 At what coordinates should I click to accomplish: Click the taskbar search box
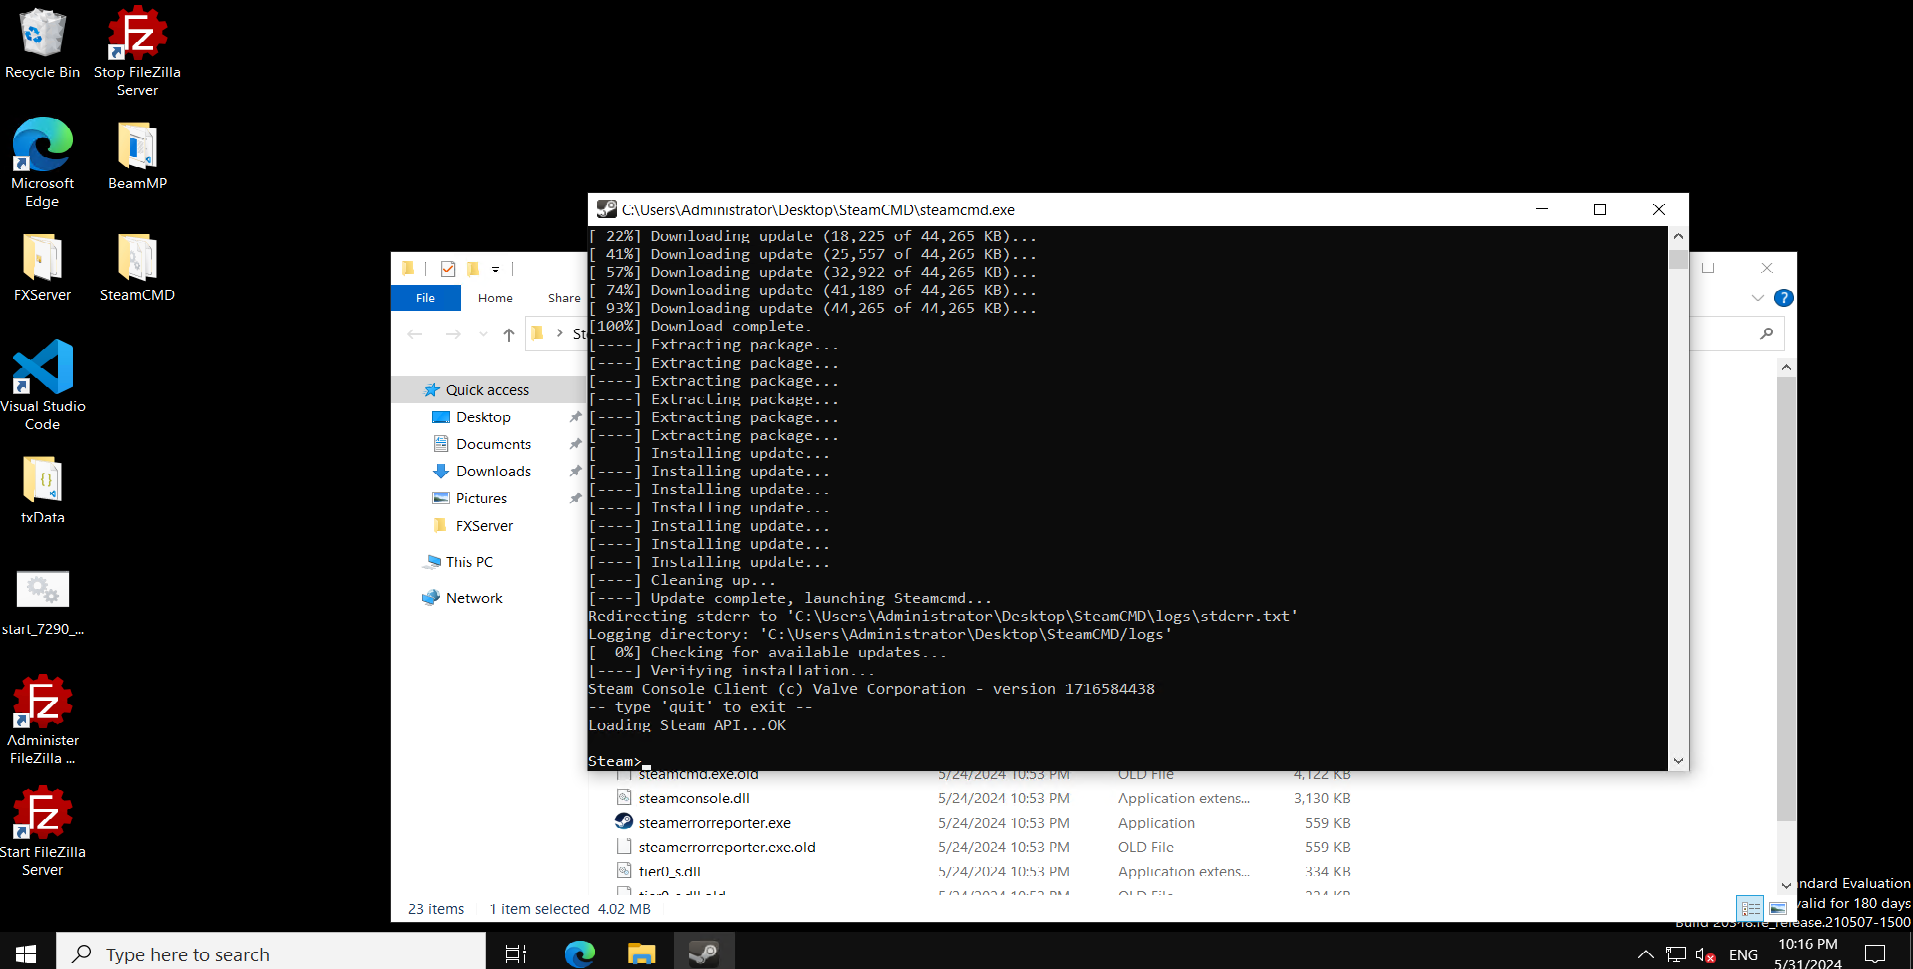pyautogui.click(x=271, y=952)
